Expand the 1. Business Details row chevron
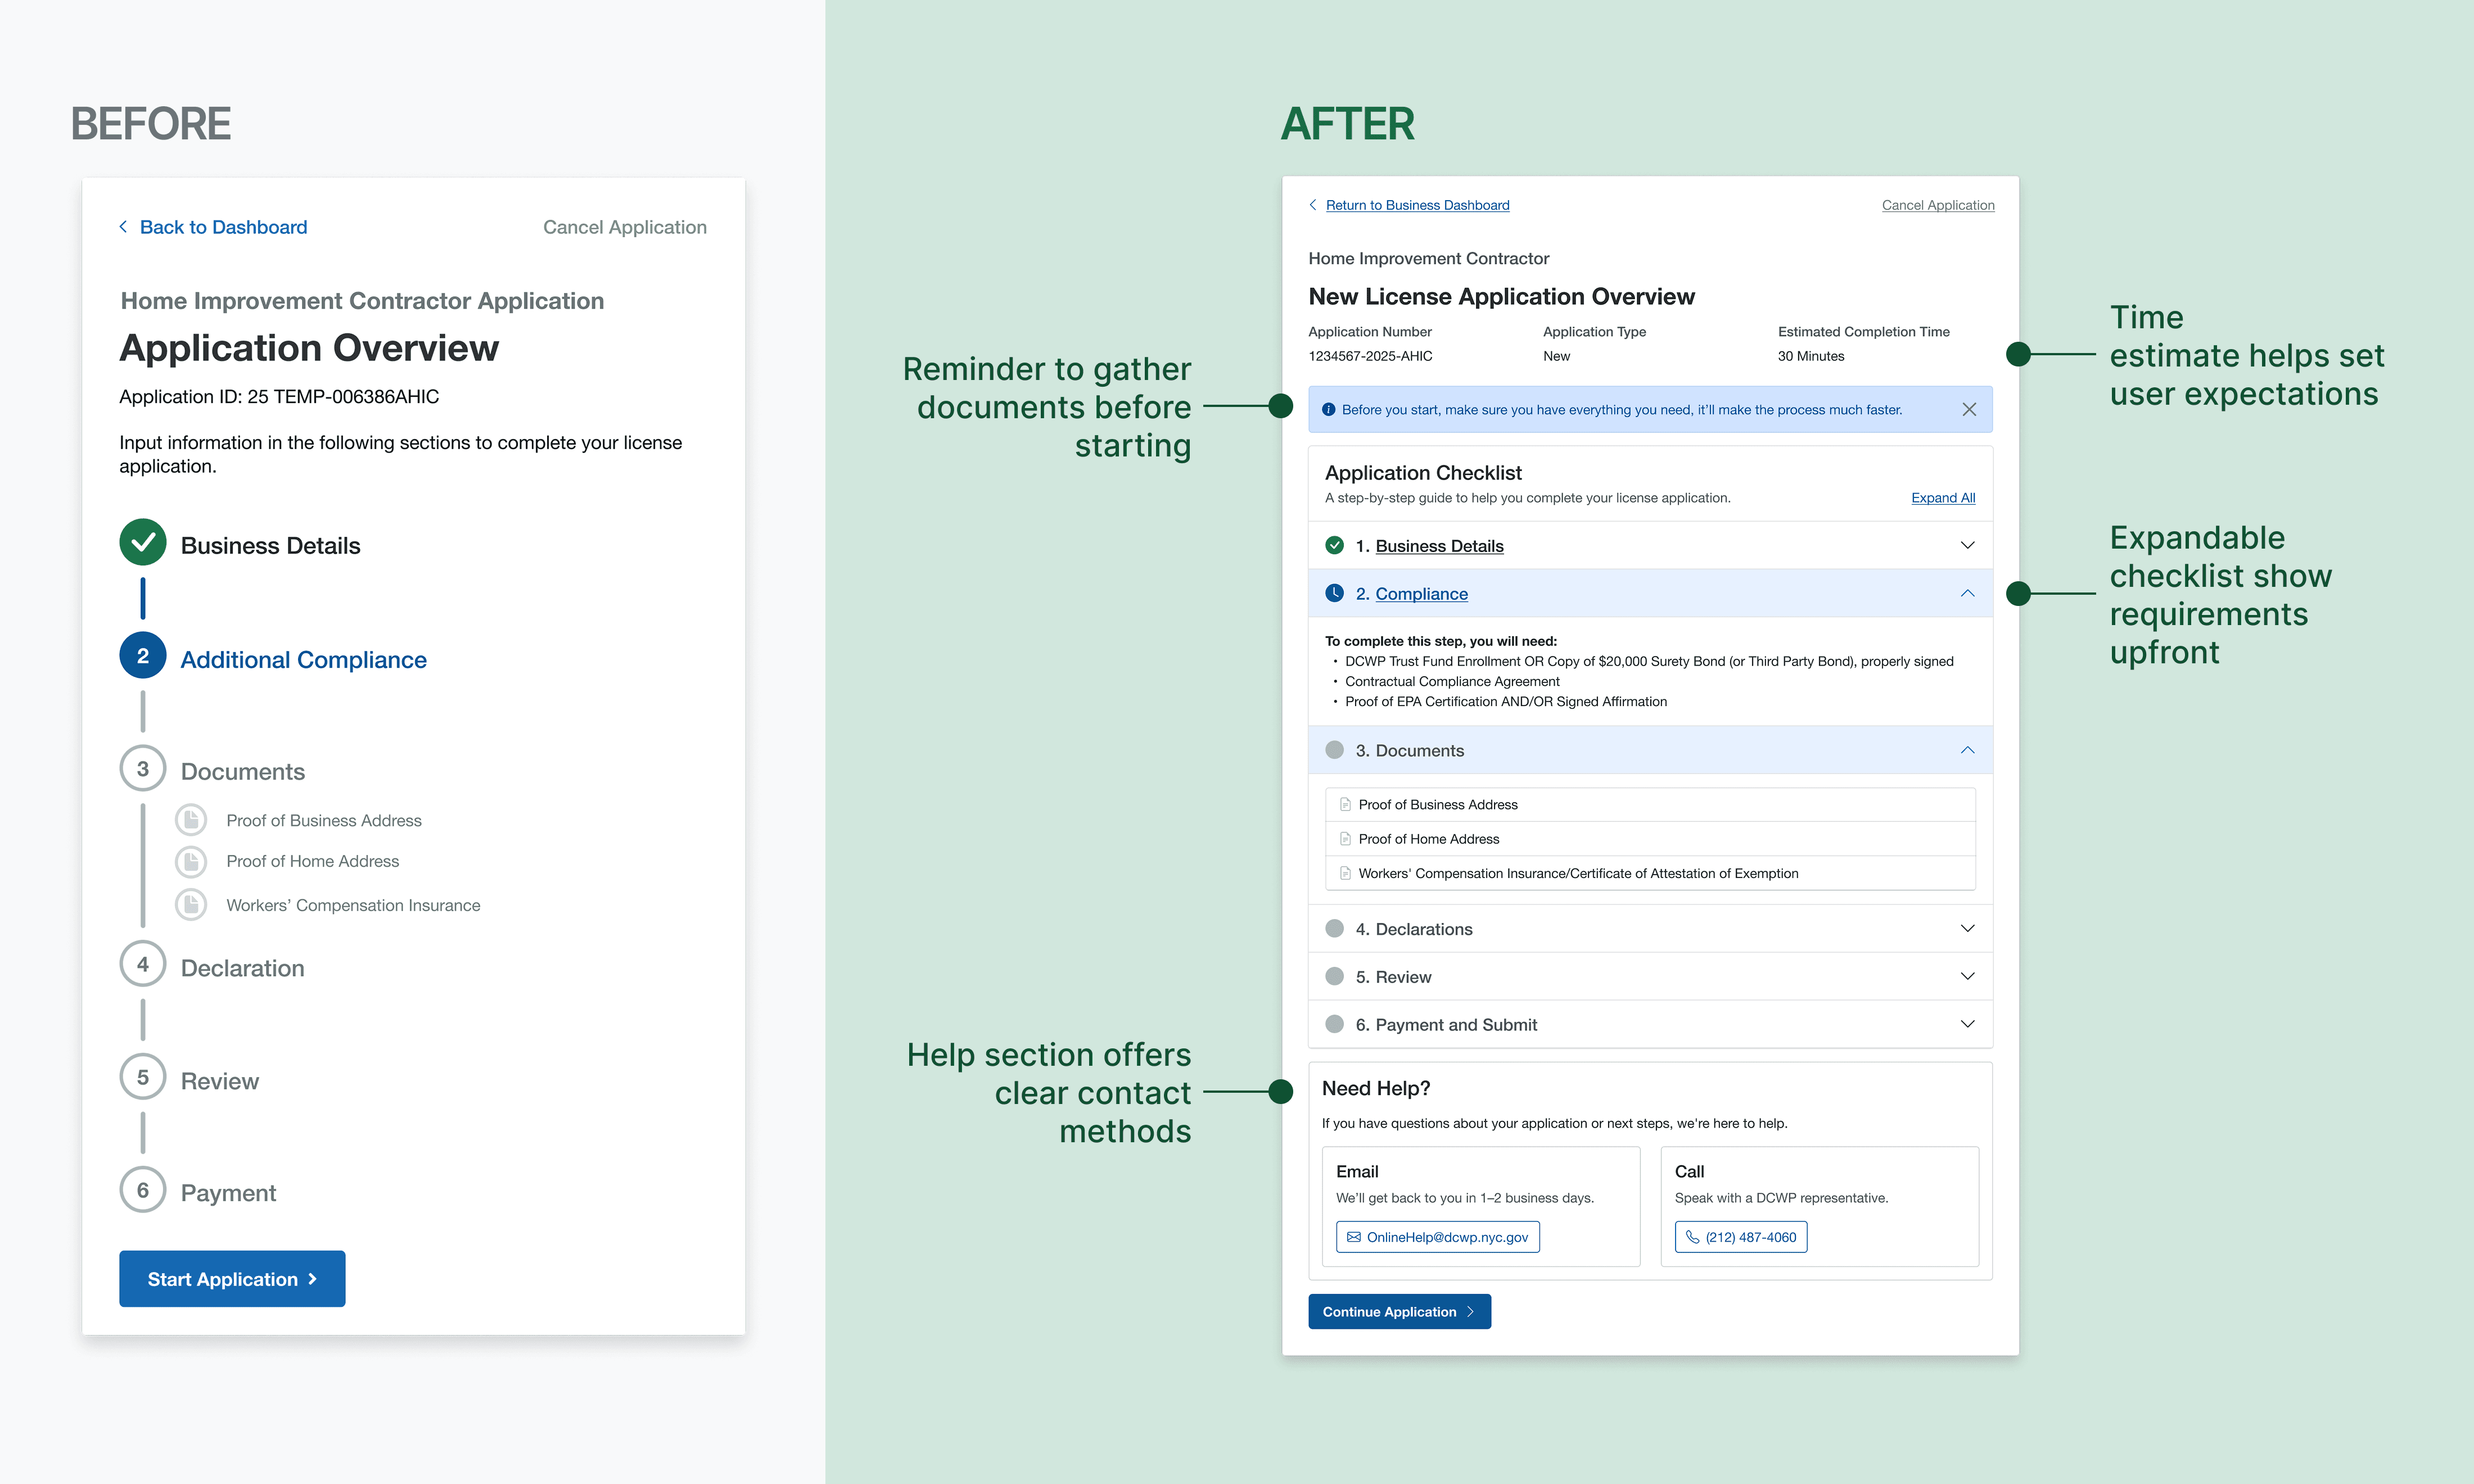The width and height of the screenshot is (2474, 1484). point(1967,545)
